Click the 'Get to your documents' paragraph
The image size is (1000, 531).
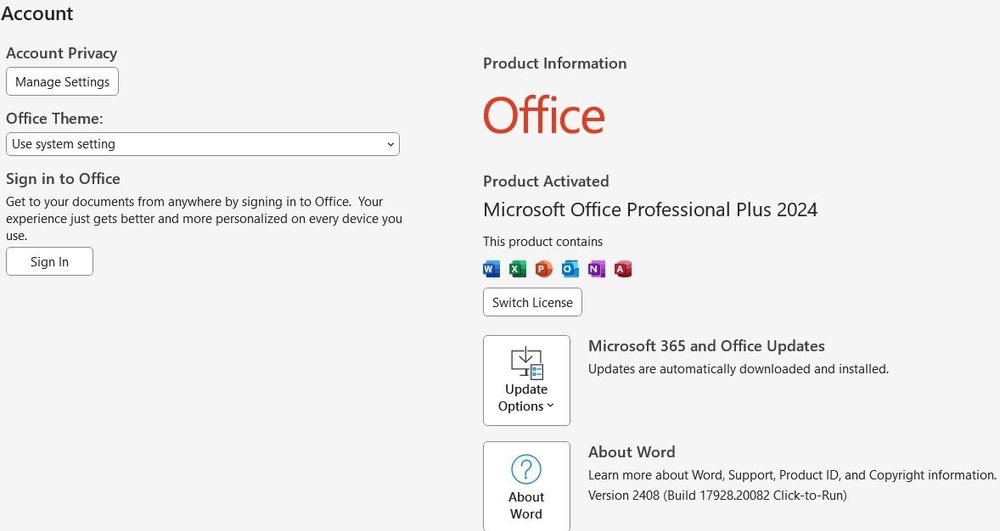(204, 219)
